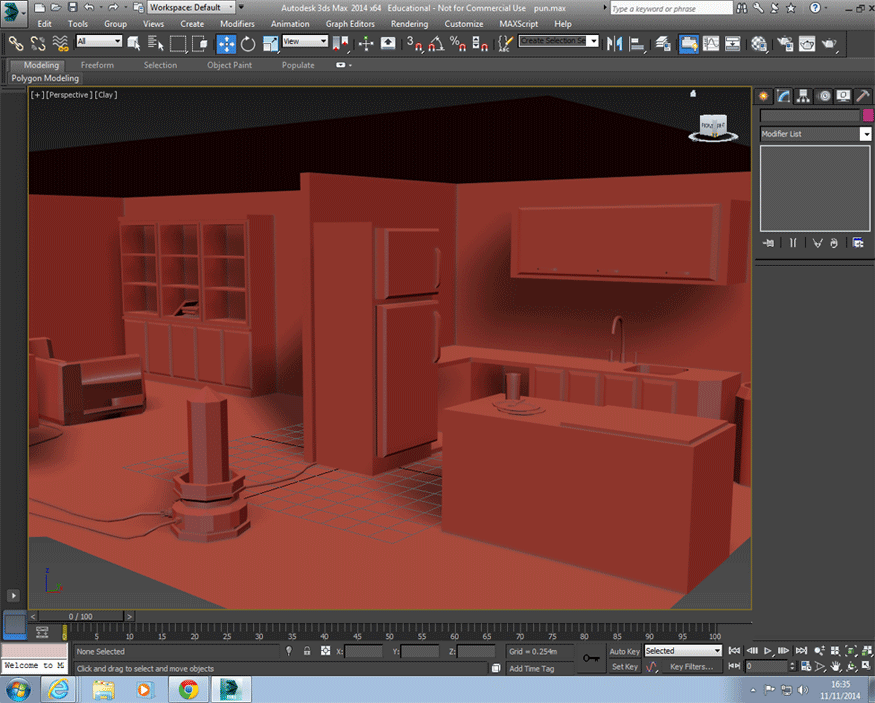Open the selection filter 'All' dropdown
The width and height of the screenshot is (875, 703).
(99, 42)
